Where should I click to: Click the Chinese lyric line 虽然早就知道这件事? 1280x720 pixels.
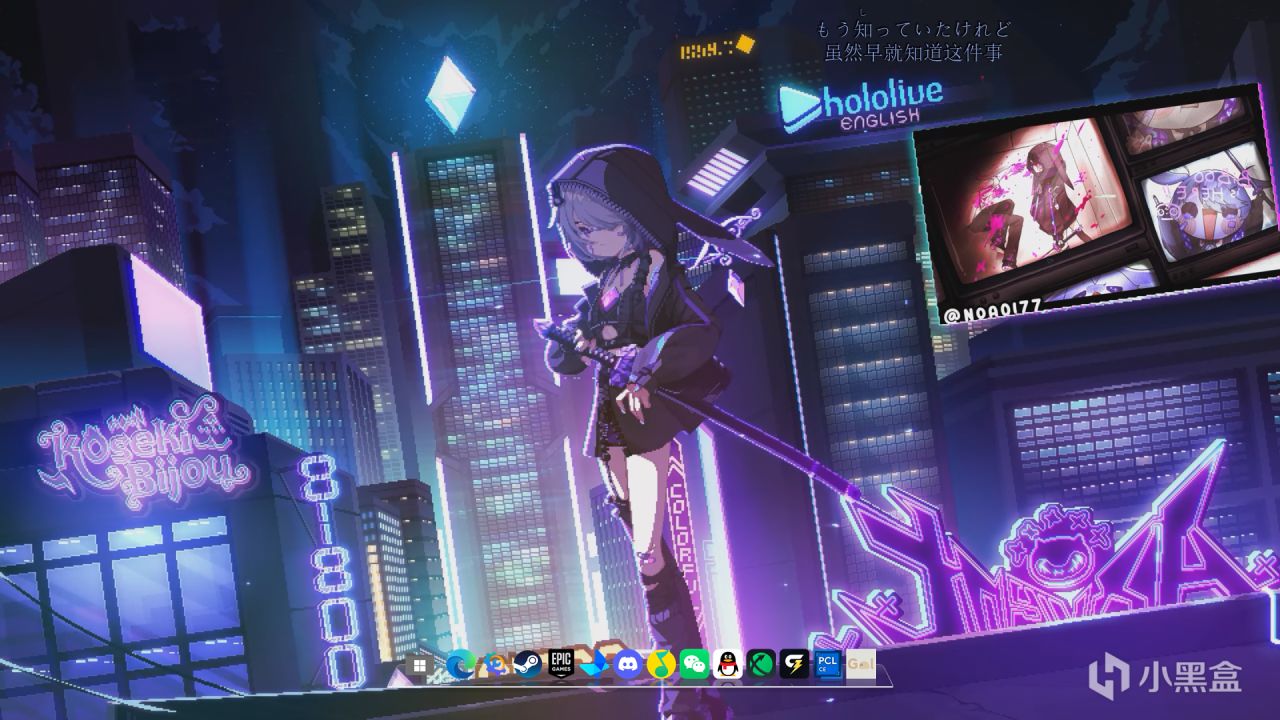click(x=914, y=52)
